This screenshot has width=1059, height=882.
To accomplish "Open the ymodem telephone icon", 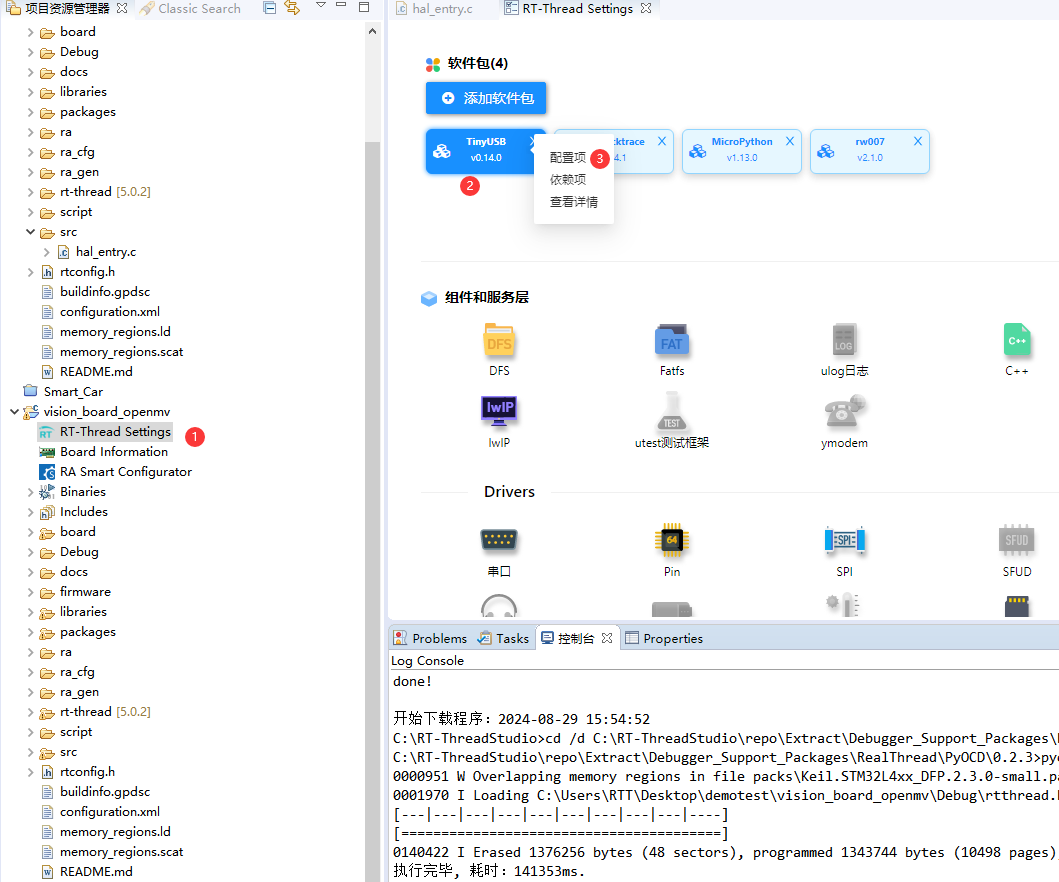I will click(x=844, y=412).
